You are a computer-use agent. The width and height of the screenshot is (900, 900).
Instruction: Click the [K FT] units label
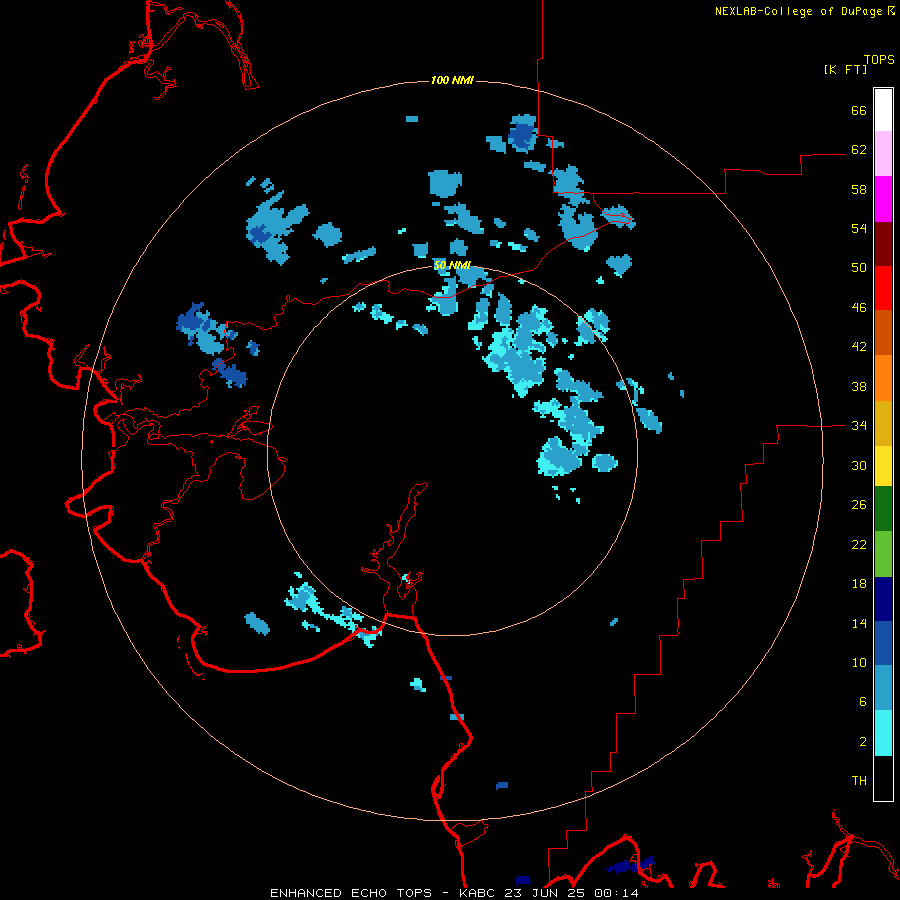(845, 69)
